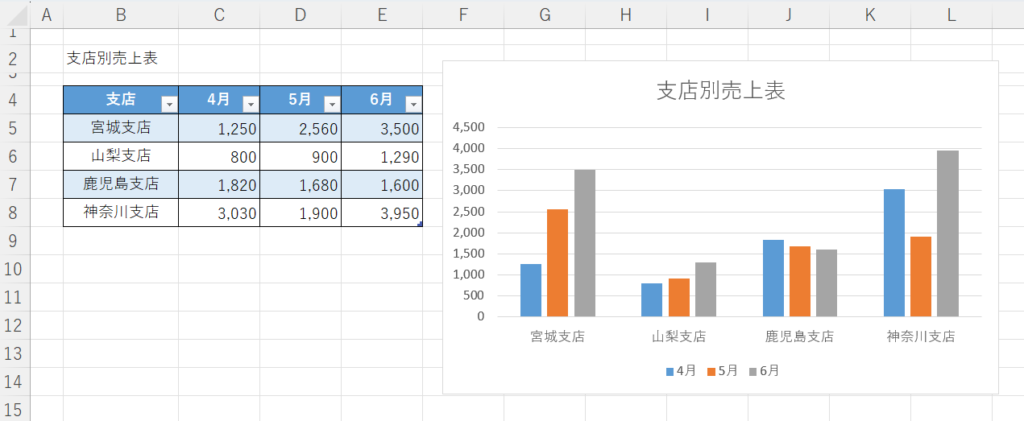Click the gray 6月 bar for 神奈川支店
The image size is (1024, 421).
945,233
